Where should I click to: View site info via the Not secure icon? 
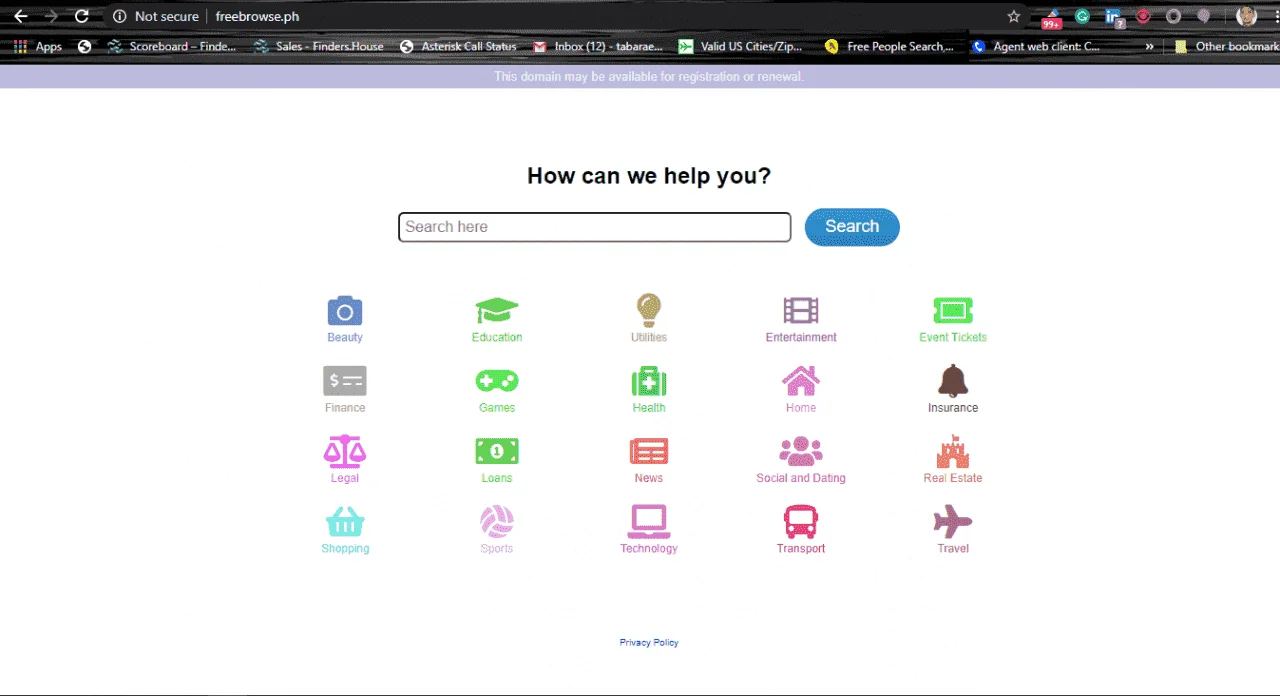120,16
